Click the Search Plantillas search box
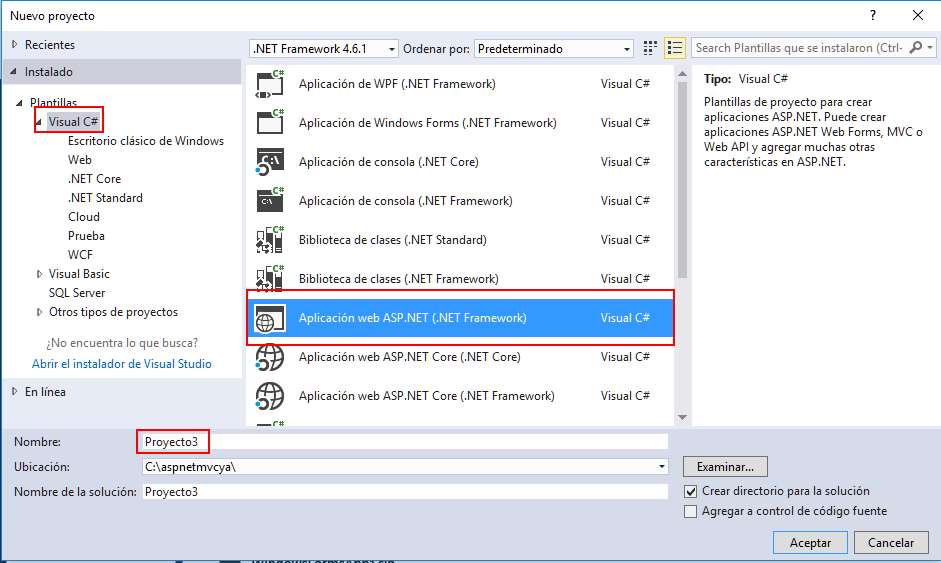Viewport: 941px width, 563px height. (800, 47)
